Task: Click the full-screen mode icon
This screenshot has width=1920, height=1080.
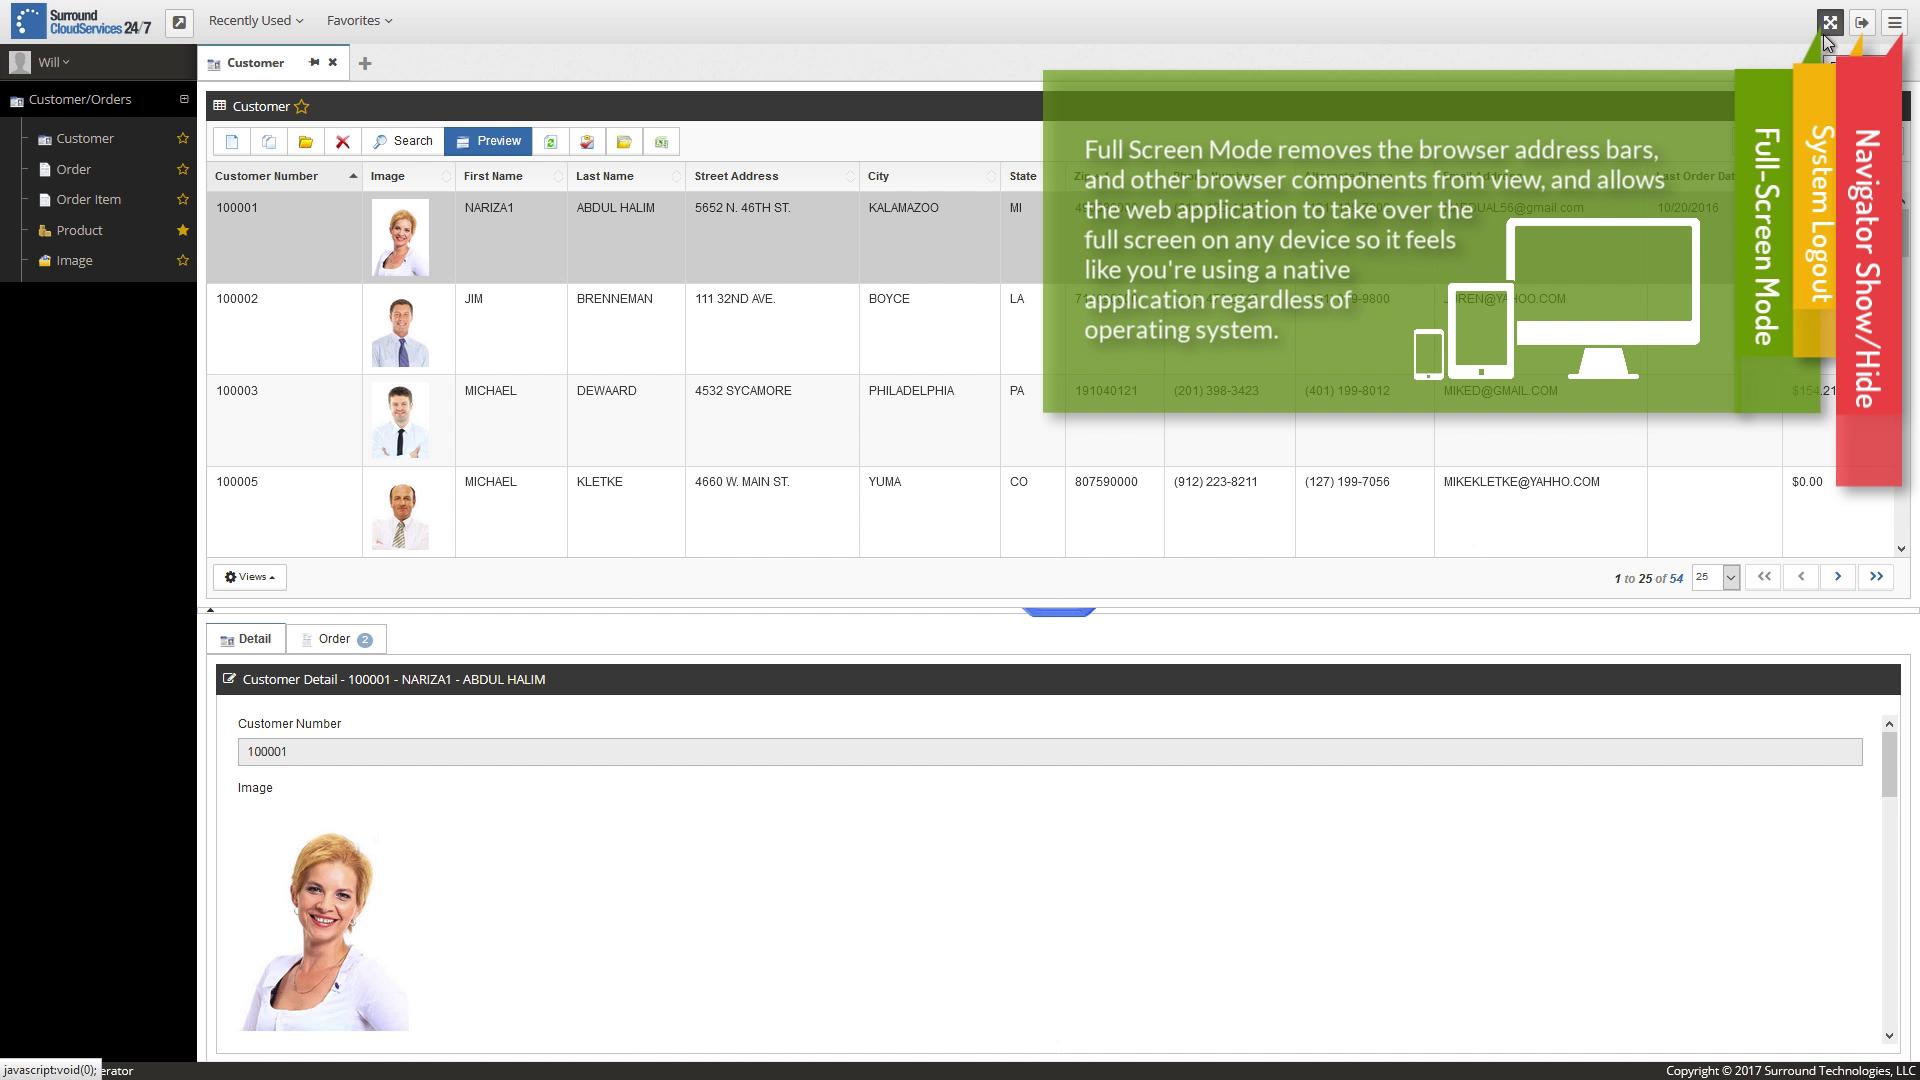Action: pos(1829,22)
